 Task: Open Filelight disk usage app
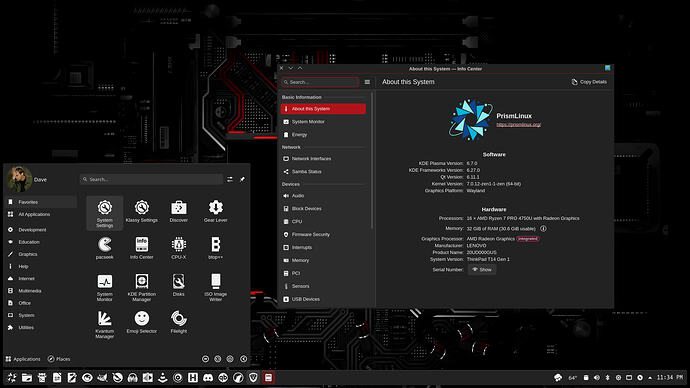click(179, 322)
